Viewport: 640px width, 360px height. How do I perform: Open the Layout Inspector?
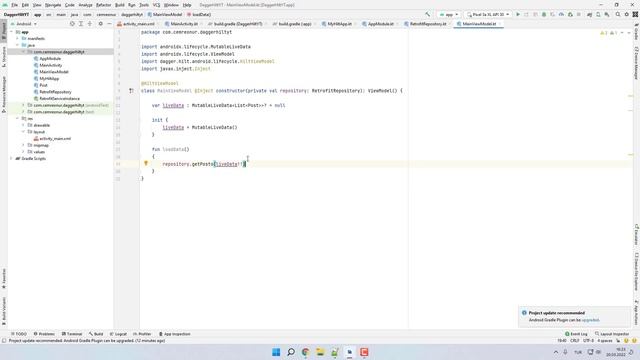click(x=612, y=334)
